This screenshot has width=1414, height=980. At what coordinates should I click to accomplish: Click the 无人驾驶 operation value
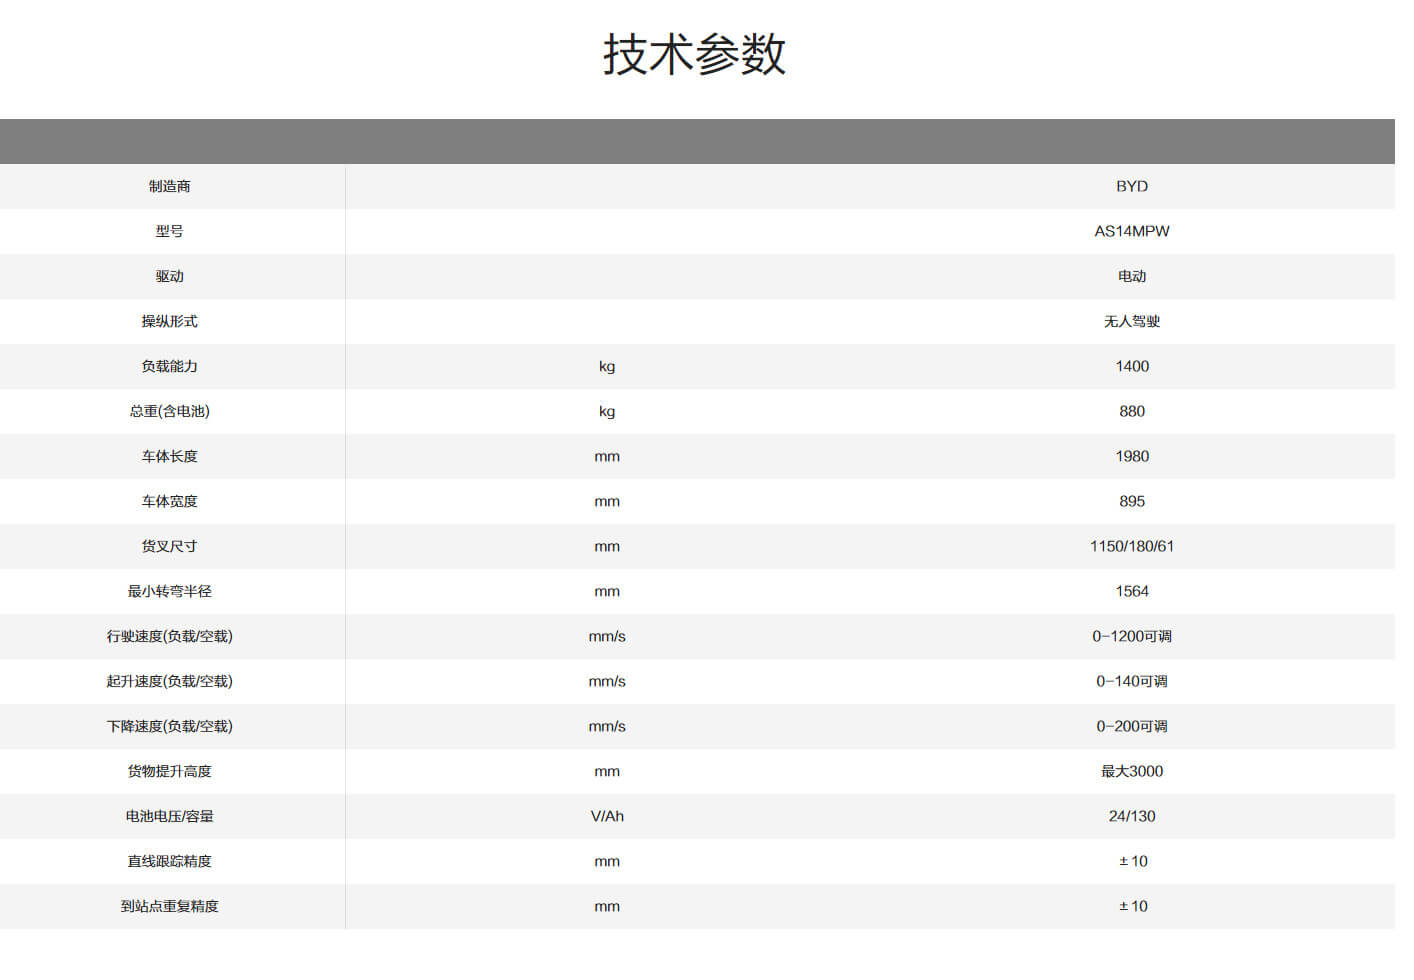[x=1131, y=321]
